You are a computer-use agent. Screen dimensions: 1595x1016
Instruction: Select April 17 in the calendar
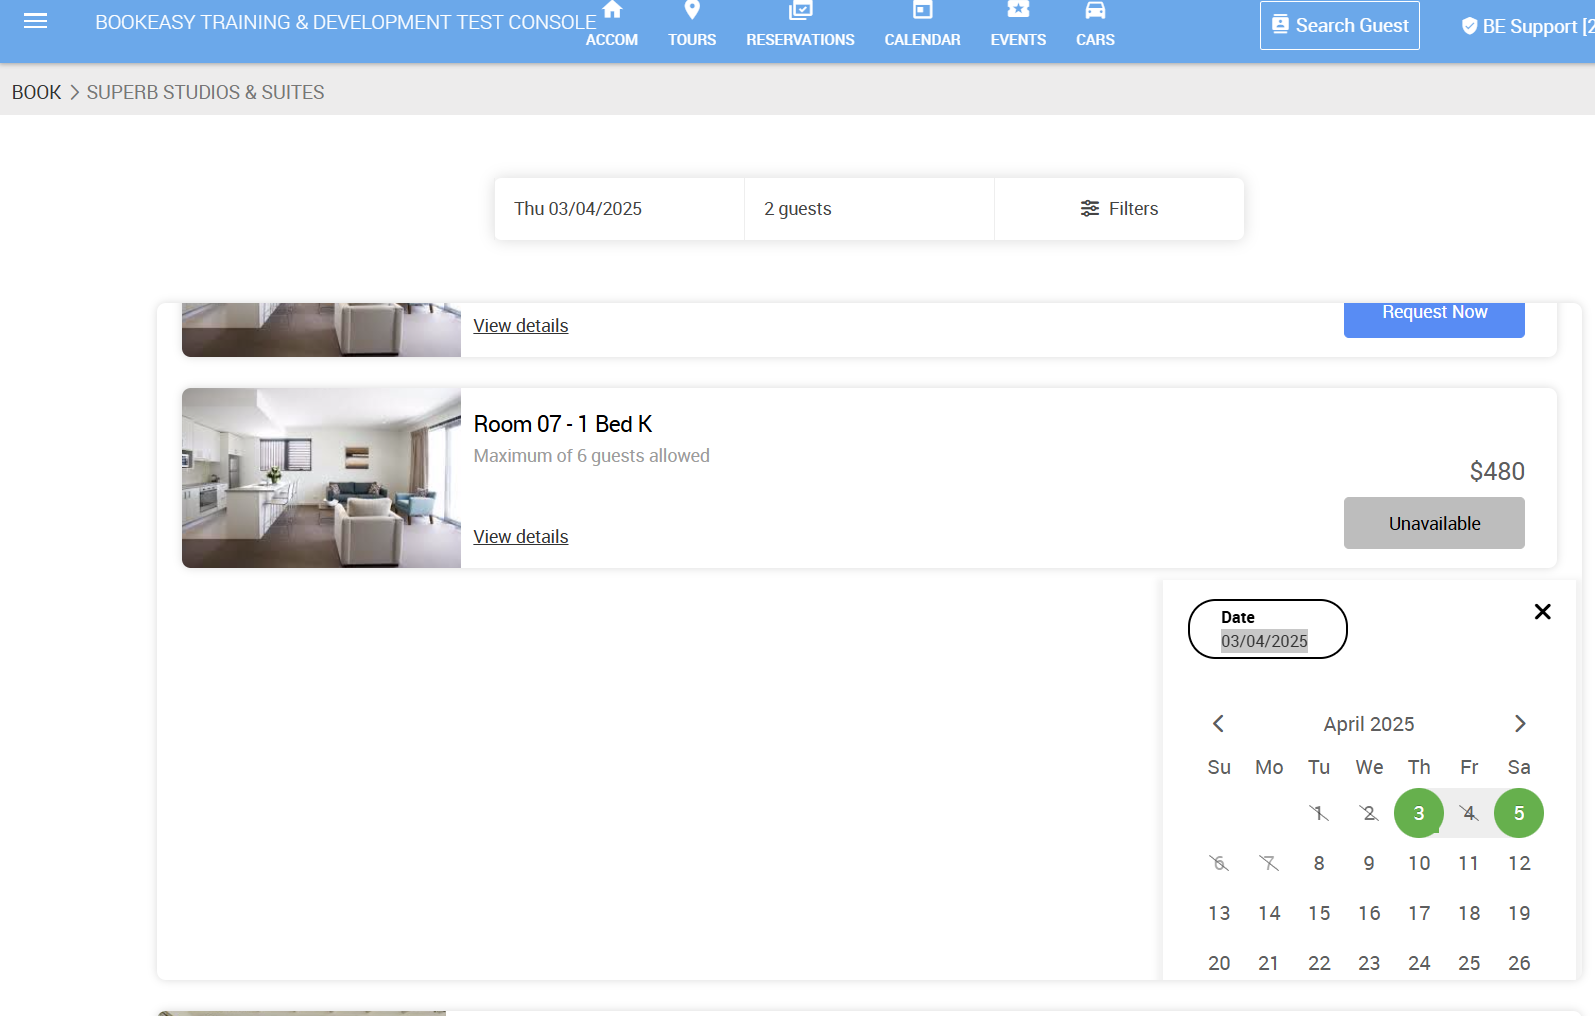(x=1419, y=913)
